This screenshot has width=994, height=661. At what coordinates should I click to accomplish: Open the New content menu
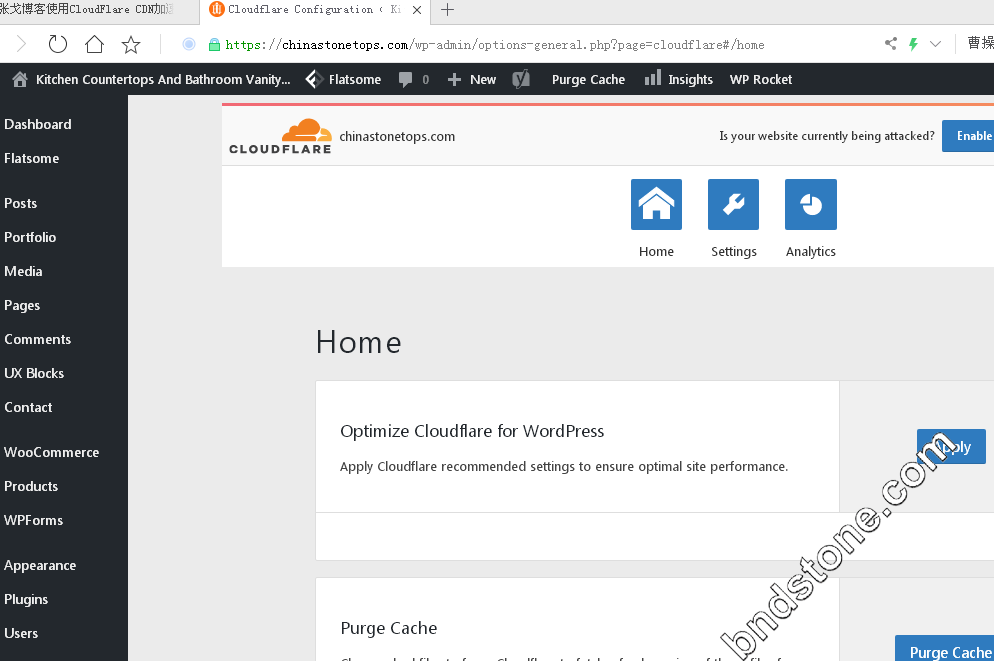[472, 79]
